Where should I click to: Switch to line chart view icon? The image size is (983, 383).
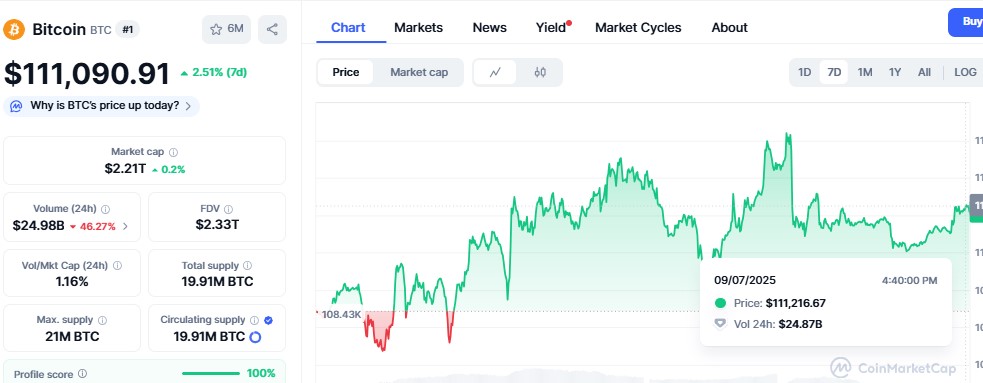click(x=495, y=72)
